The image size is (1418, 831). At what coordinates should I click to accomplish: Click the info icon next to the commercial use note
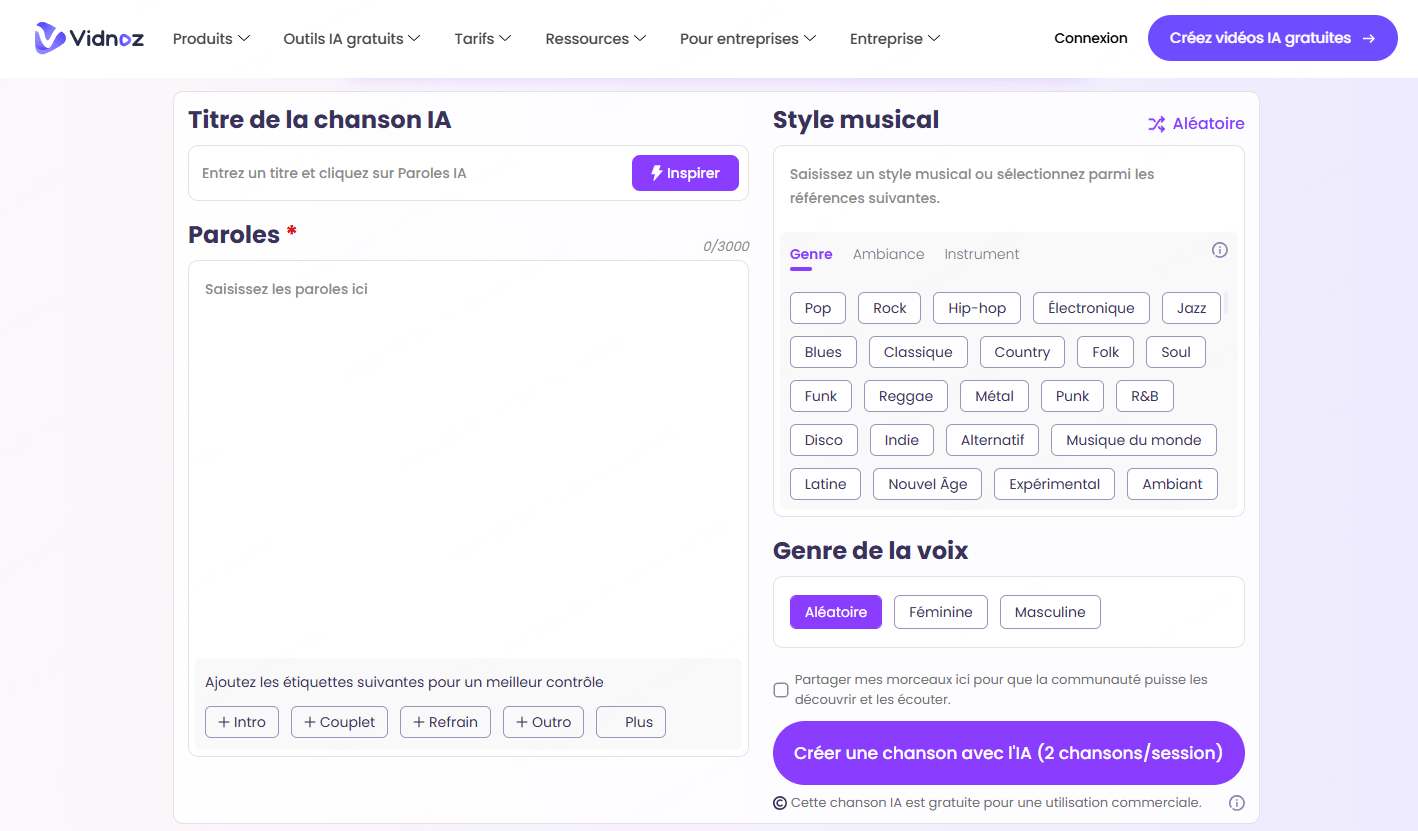pyautogui.click(x=1236, y=803)
